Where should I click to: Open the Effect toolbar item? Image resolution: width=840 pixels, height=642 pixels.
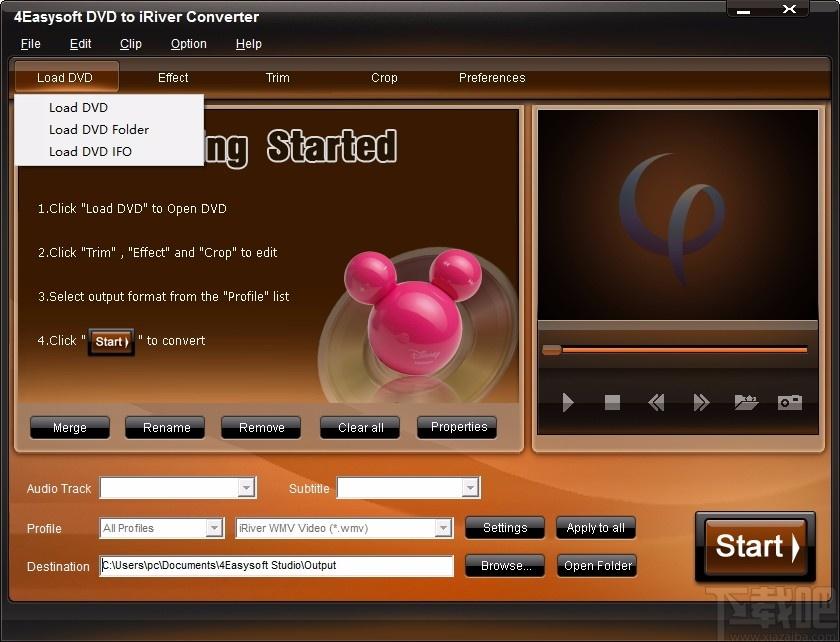coord(173,78)
